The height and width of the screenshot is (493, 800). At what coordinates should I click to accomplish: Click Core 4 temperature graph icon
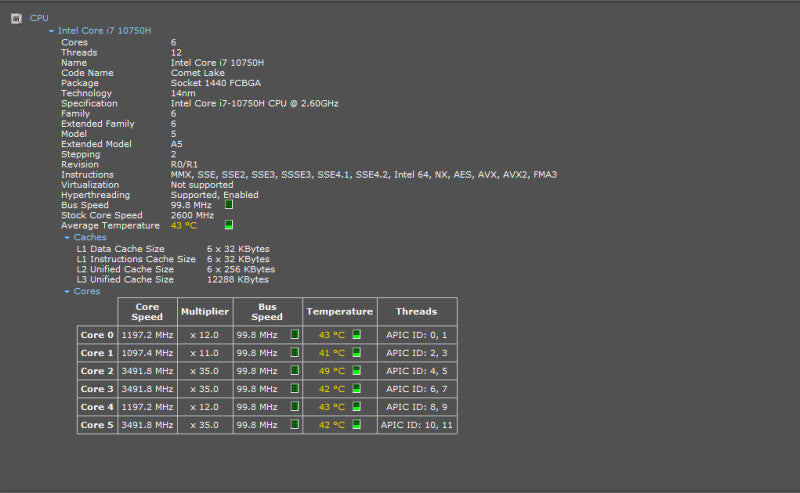tap(357, 407)
